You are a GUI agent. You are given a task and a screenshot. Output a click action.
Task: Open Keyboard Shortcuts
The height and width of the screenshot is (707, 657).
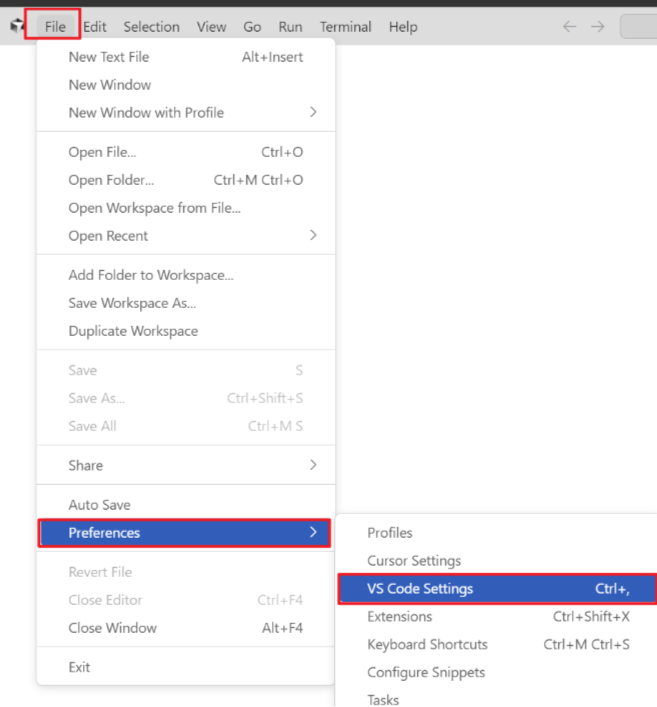[497, 645]
